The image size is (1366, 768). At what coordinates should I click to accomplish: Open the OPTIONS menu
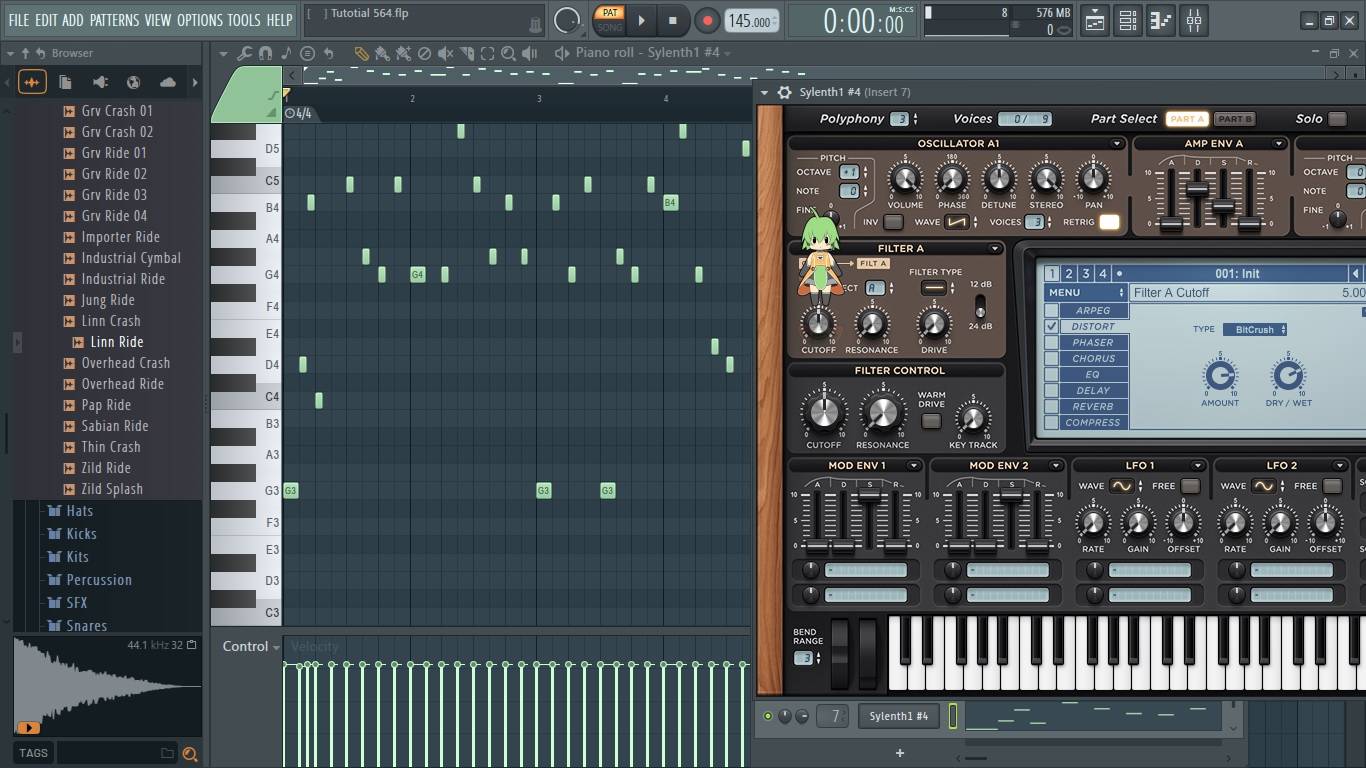click(x=199, y=20)
